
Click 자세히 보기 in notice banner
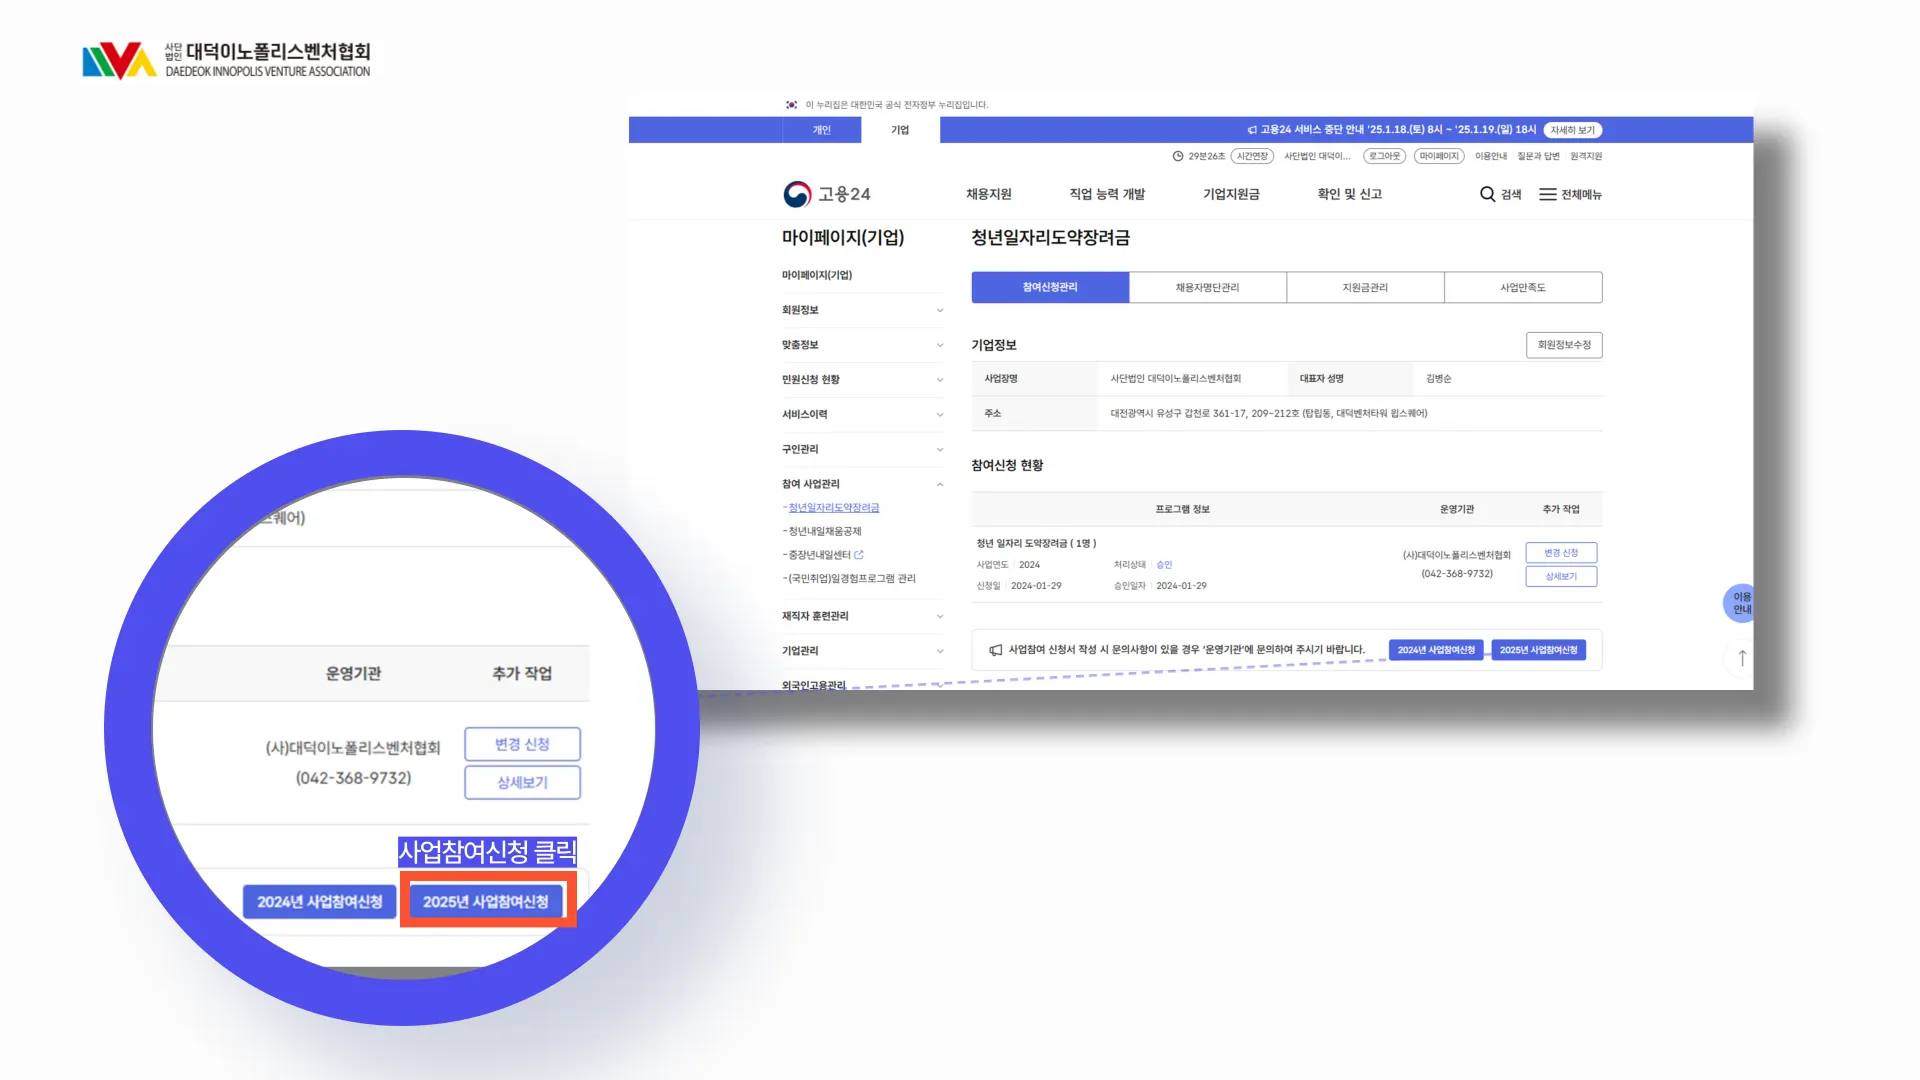(x=1572, y=130)
